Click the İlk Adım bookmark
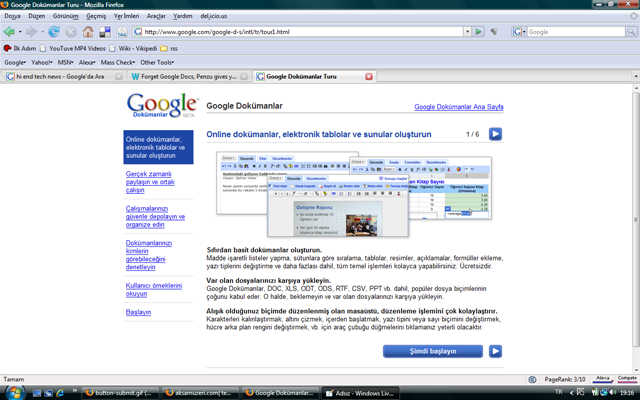640x400 pixels. click(x=20, y=48)
